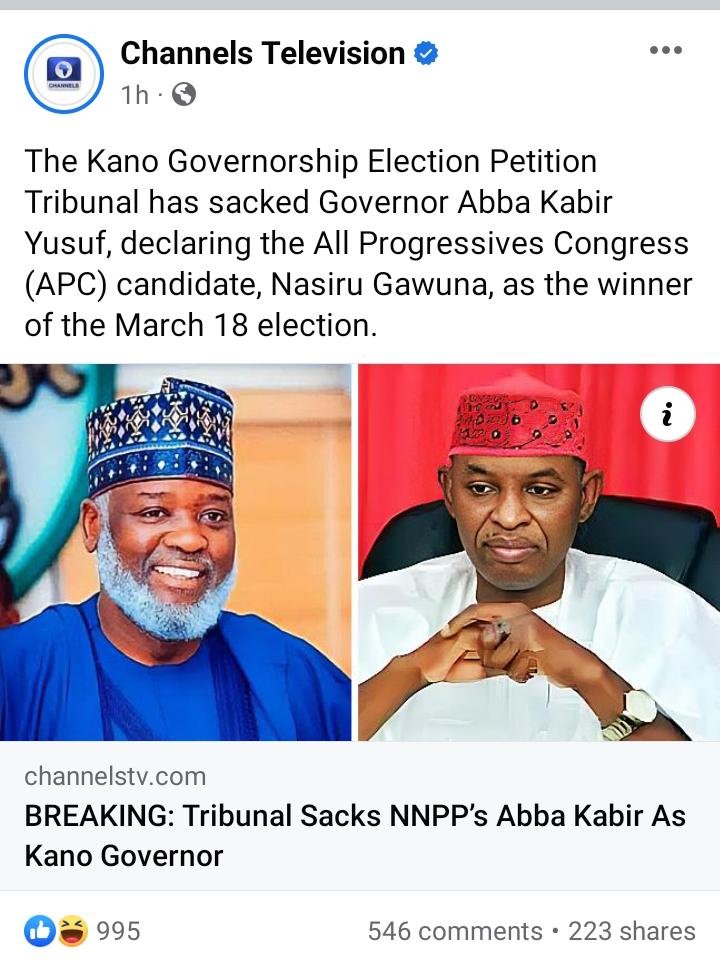Click the white link preview card area
Viewport: 720px width, 968px height.
point(360,816)
